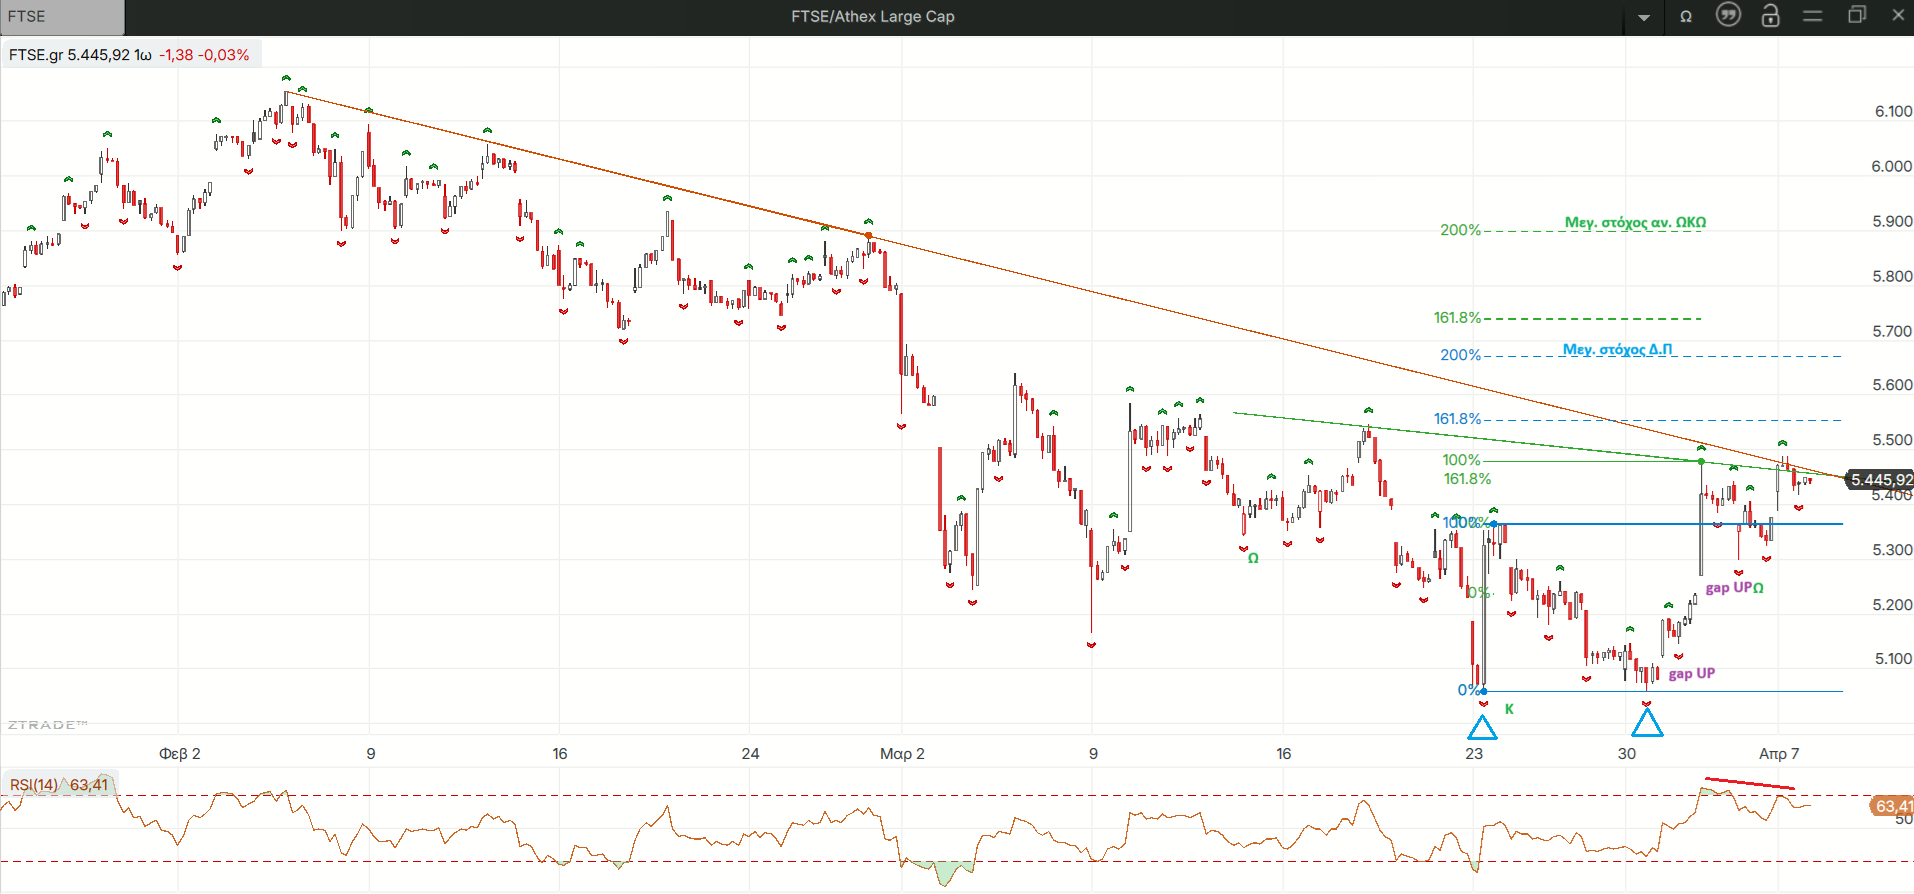1914x894 pixels.
Task: Click the blue triangle marker near 30
Action: coord(1647,722)
